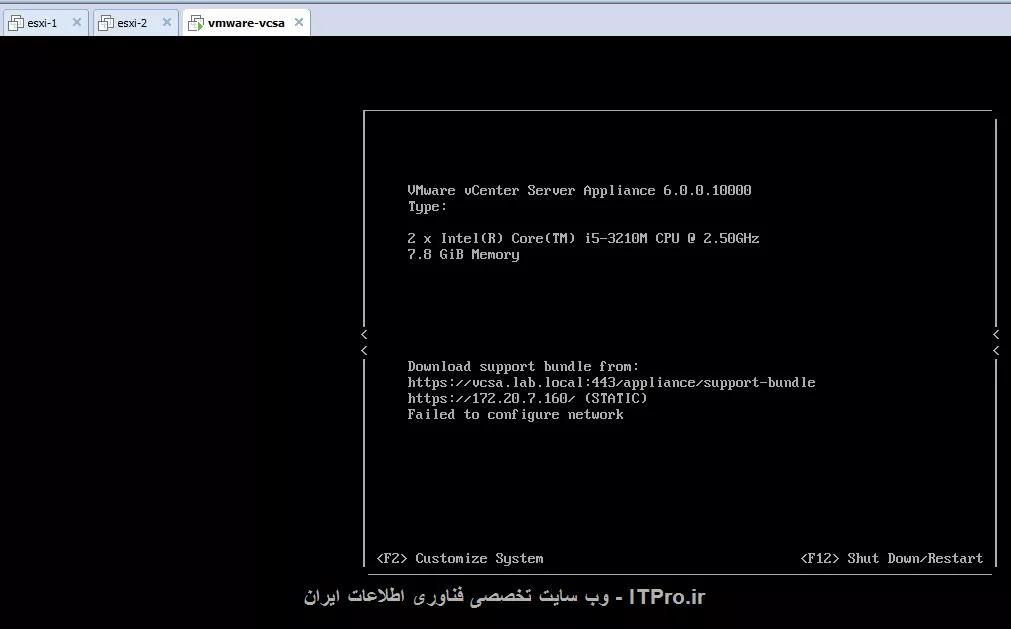Viewport: 1011px width, 629px height.
Task: Click the F12 Shut Down/Restart option
Action: point(892,558)
